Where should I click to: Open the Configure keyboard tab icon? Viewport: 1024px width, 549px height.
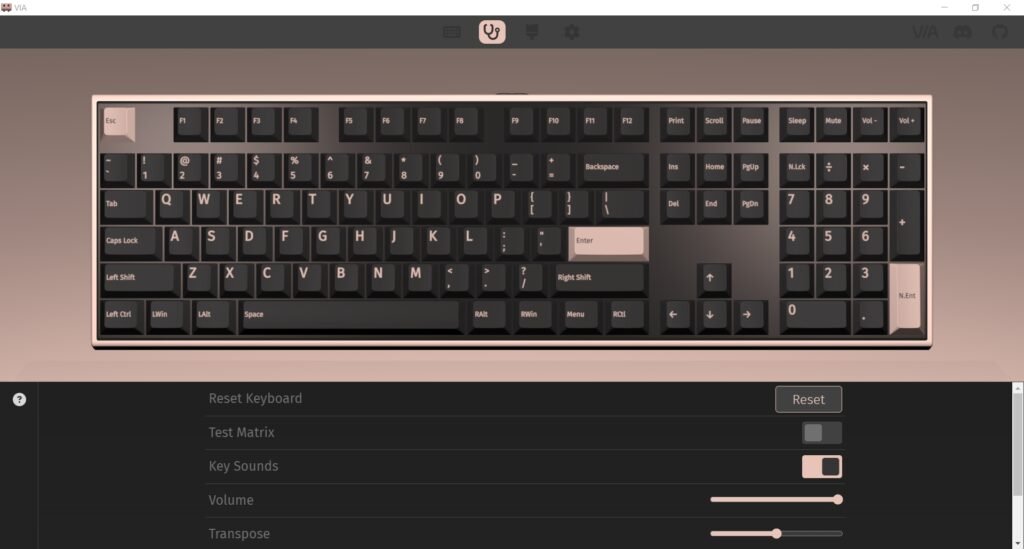coord(452,32)
